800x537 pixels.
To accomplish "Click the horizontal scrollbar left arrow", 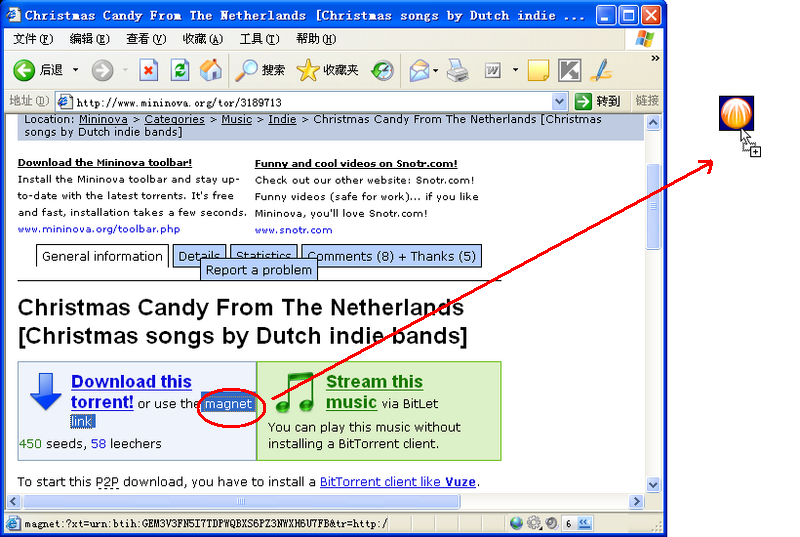I will pos(13,501).
